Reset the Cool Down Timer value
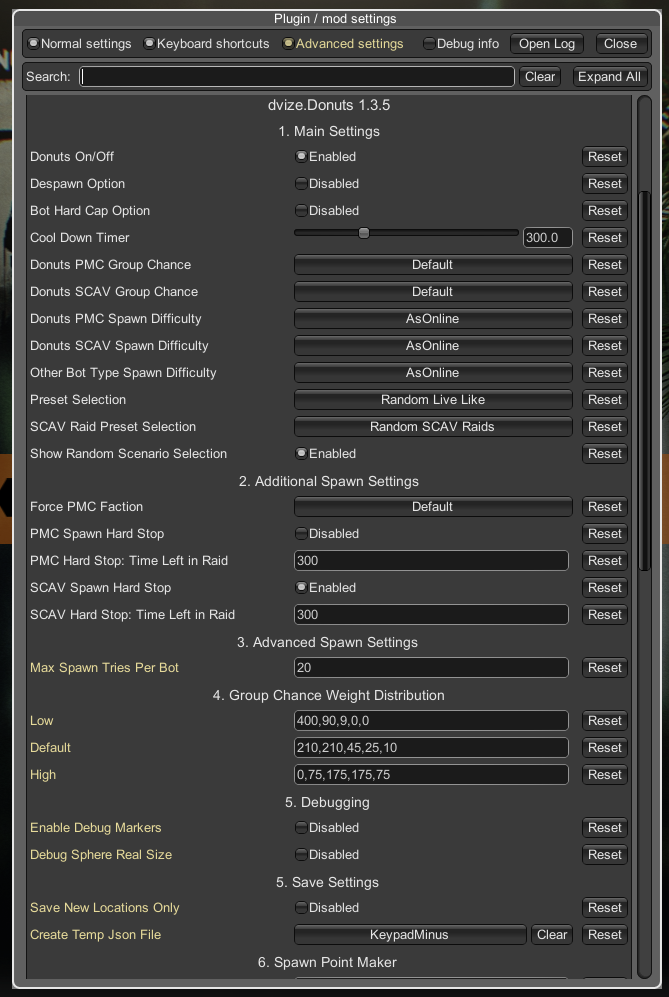669x997 pixels. [604, 238]
